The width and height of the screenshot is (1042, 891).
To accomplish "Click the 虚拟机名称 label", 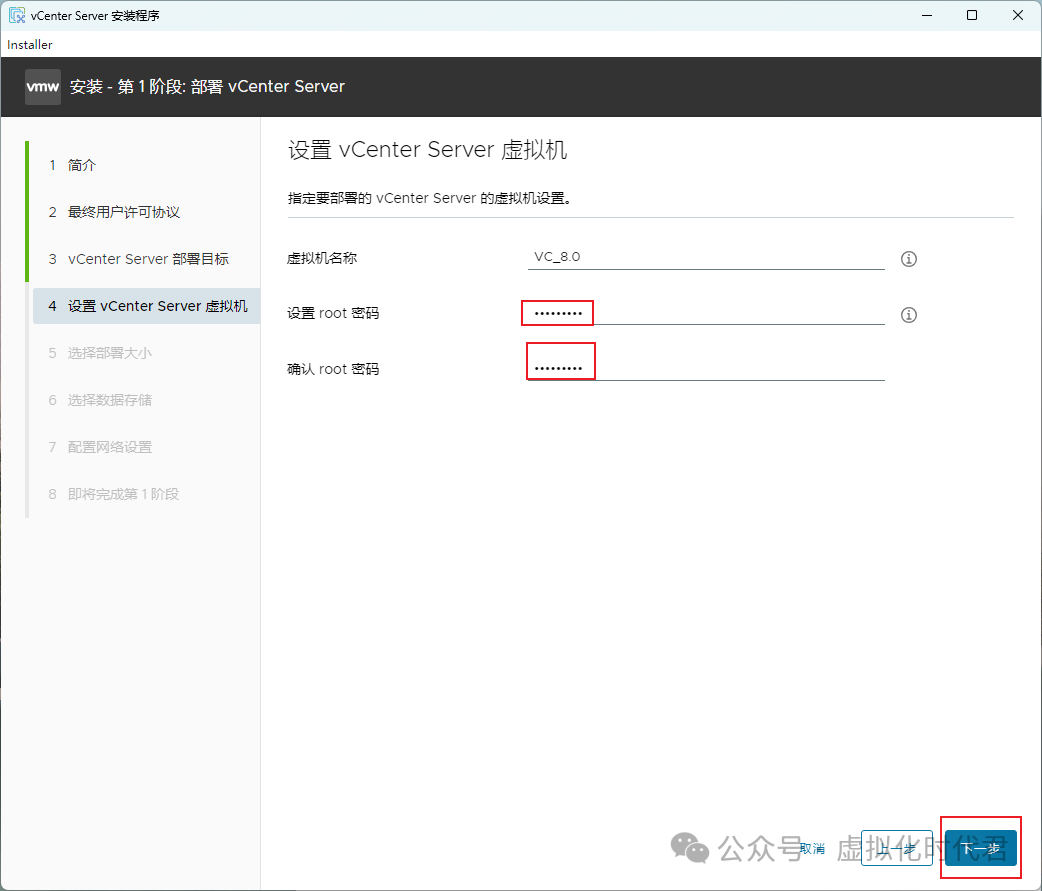I will coord(322,258).
